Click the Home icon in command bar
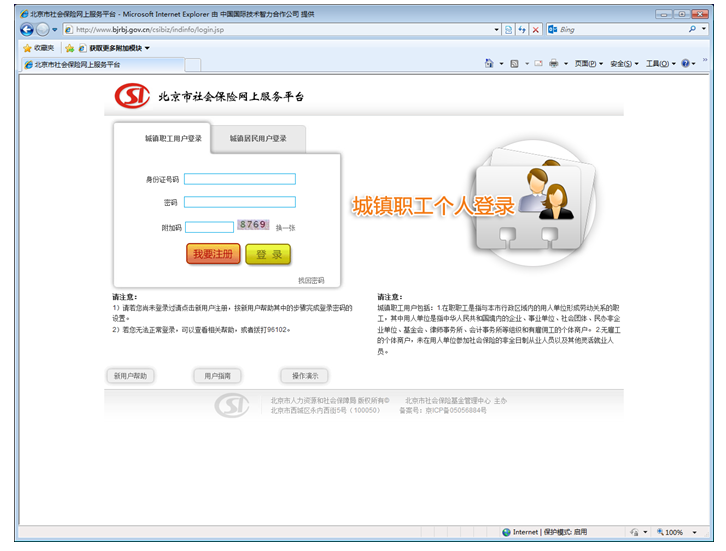Image resolution: width=726 pixels, height=551 pixels. tap(490, 64)
